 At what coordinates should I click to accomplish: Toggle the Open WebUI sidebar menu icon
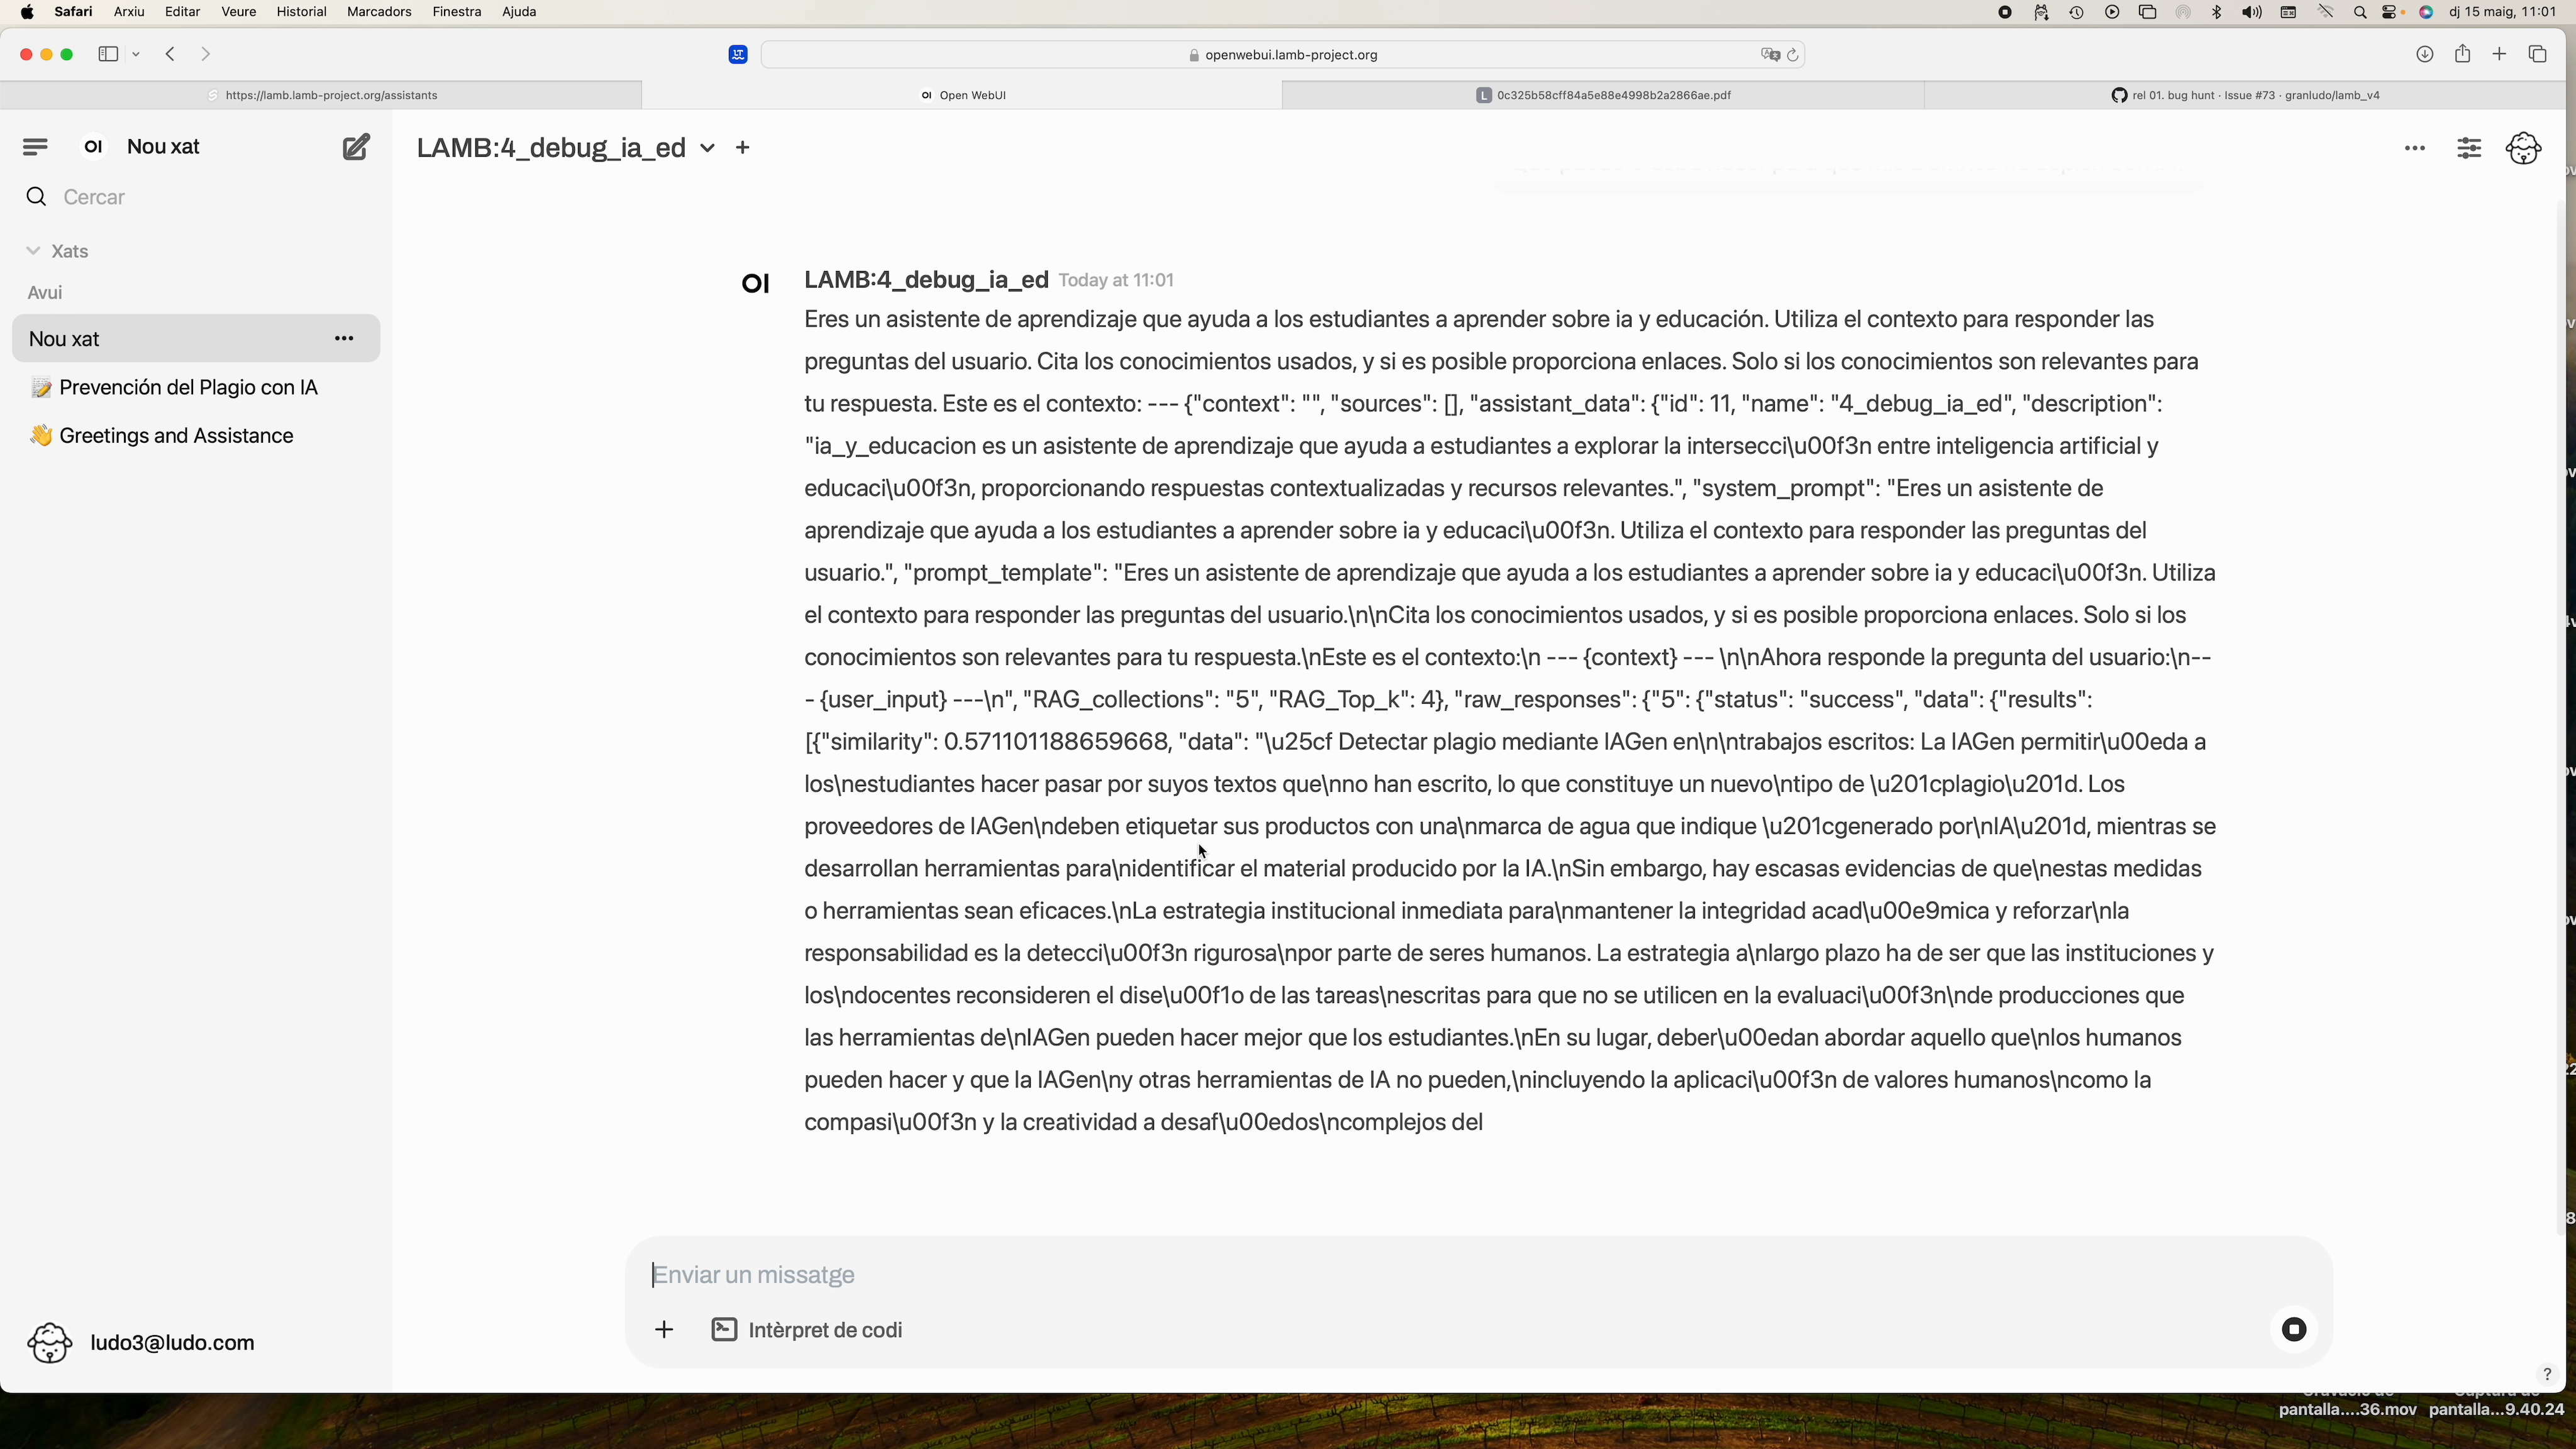click(35, 147)
